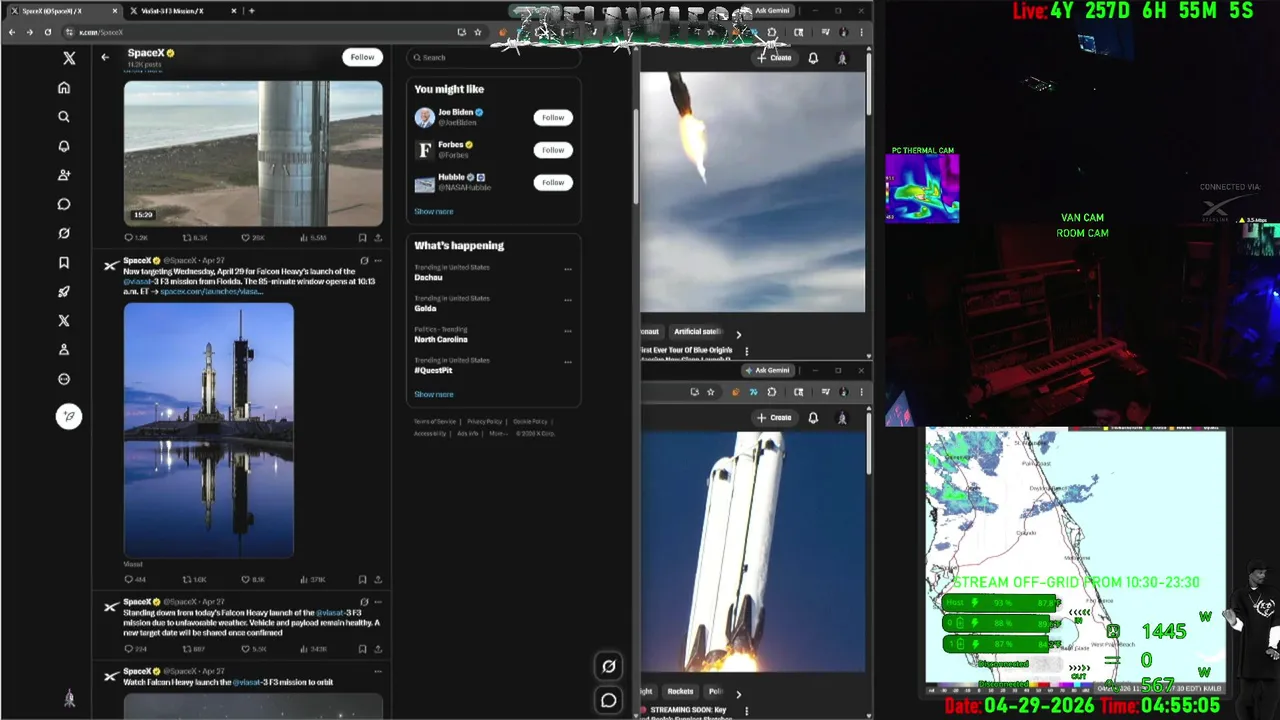Open the Profile person icon in the X sidebar
Image resolution: width=1280 pixels, height=720 pixels.
(x=64, y=350)
